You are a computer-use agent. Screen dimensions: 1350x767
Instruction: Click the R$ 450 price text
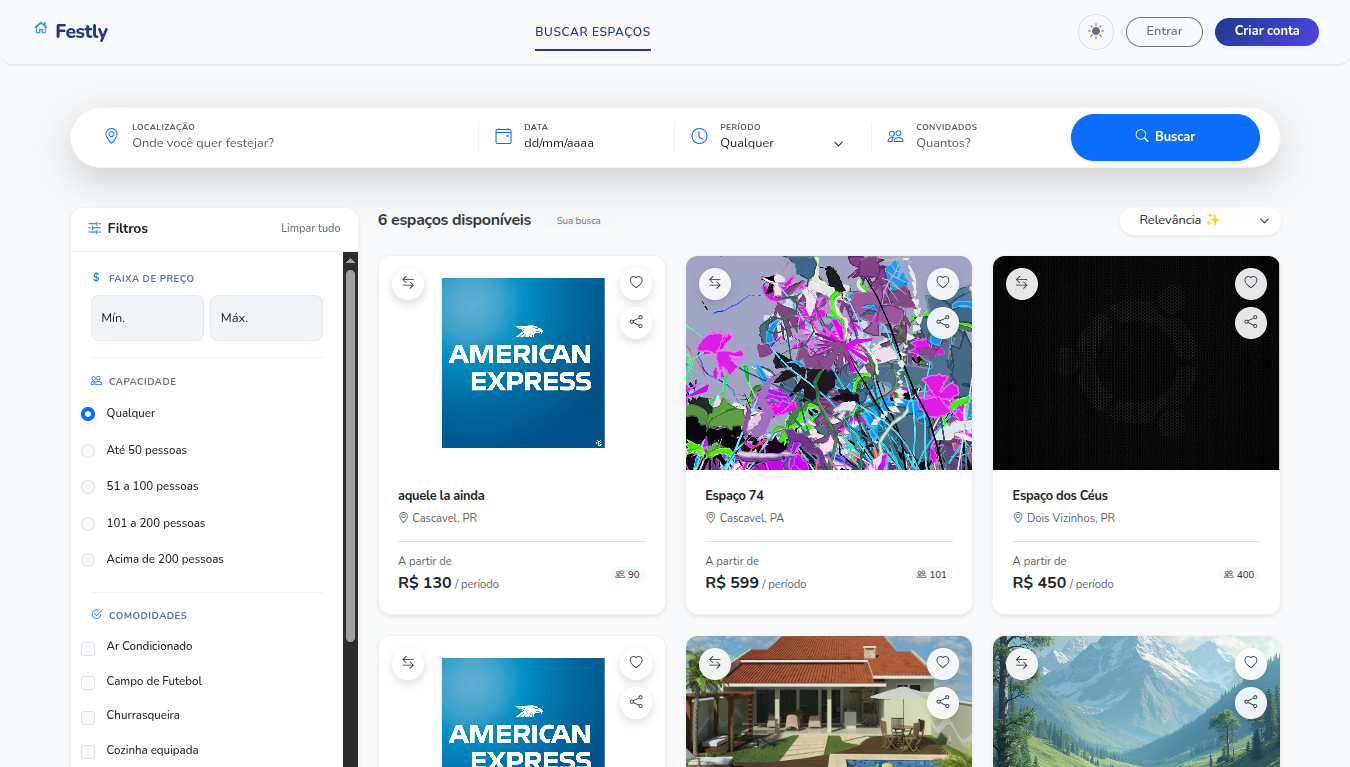tap(1039, 582)
